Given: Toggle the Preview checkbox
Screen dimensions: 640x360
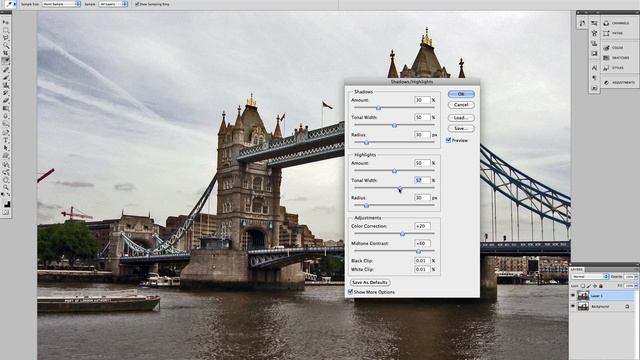Looking at the screenshot, I should tap(448, 140).
